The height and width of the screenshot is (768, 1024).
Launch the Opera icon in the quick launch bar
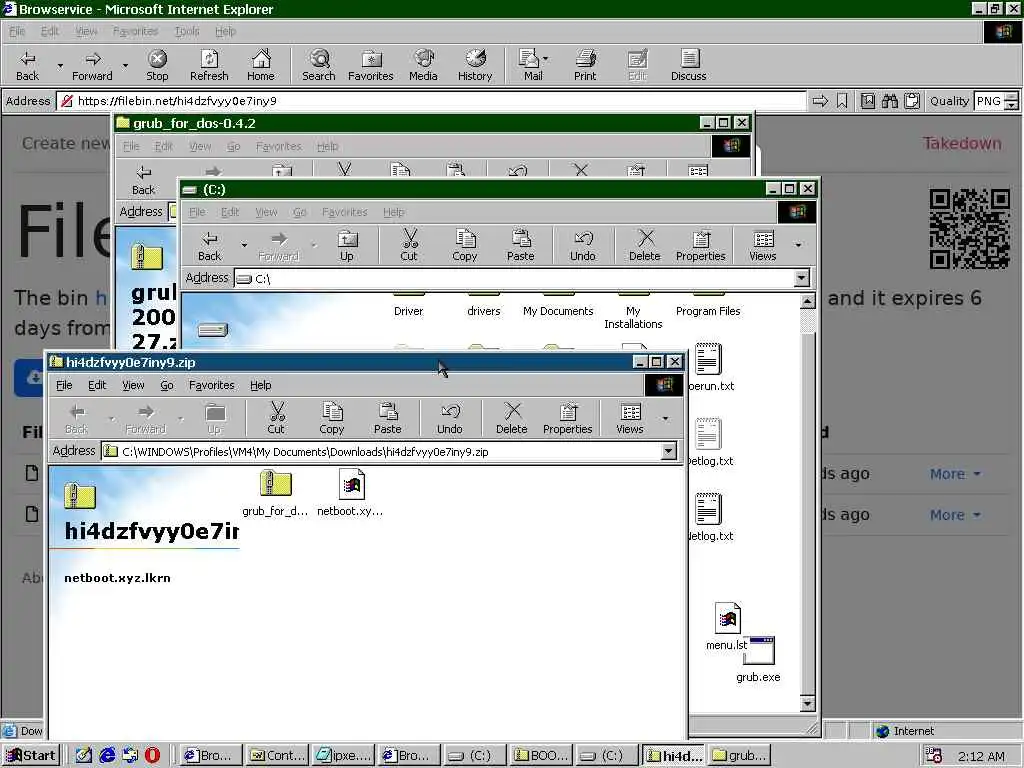coord(152,756)
